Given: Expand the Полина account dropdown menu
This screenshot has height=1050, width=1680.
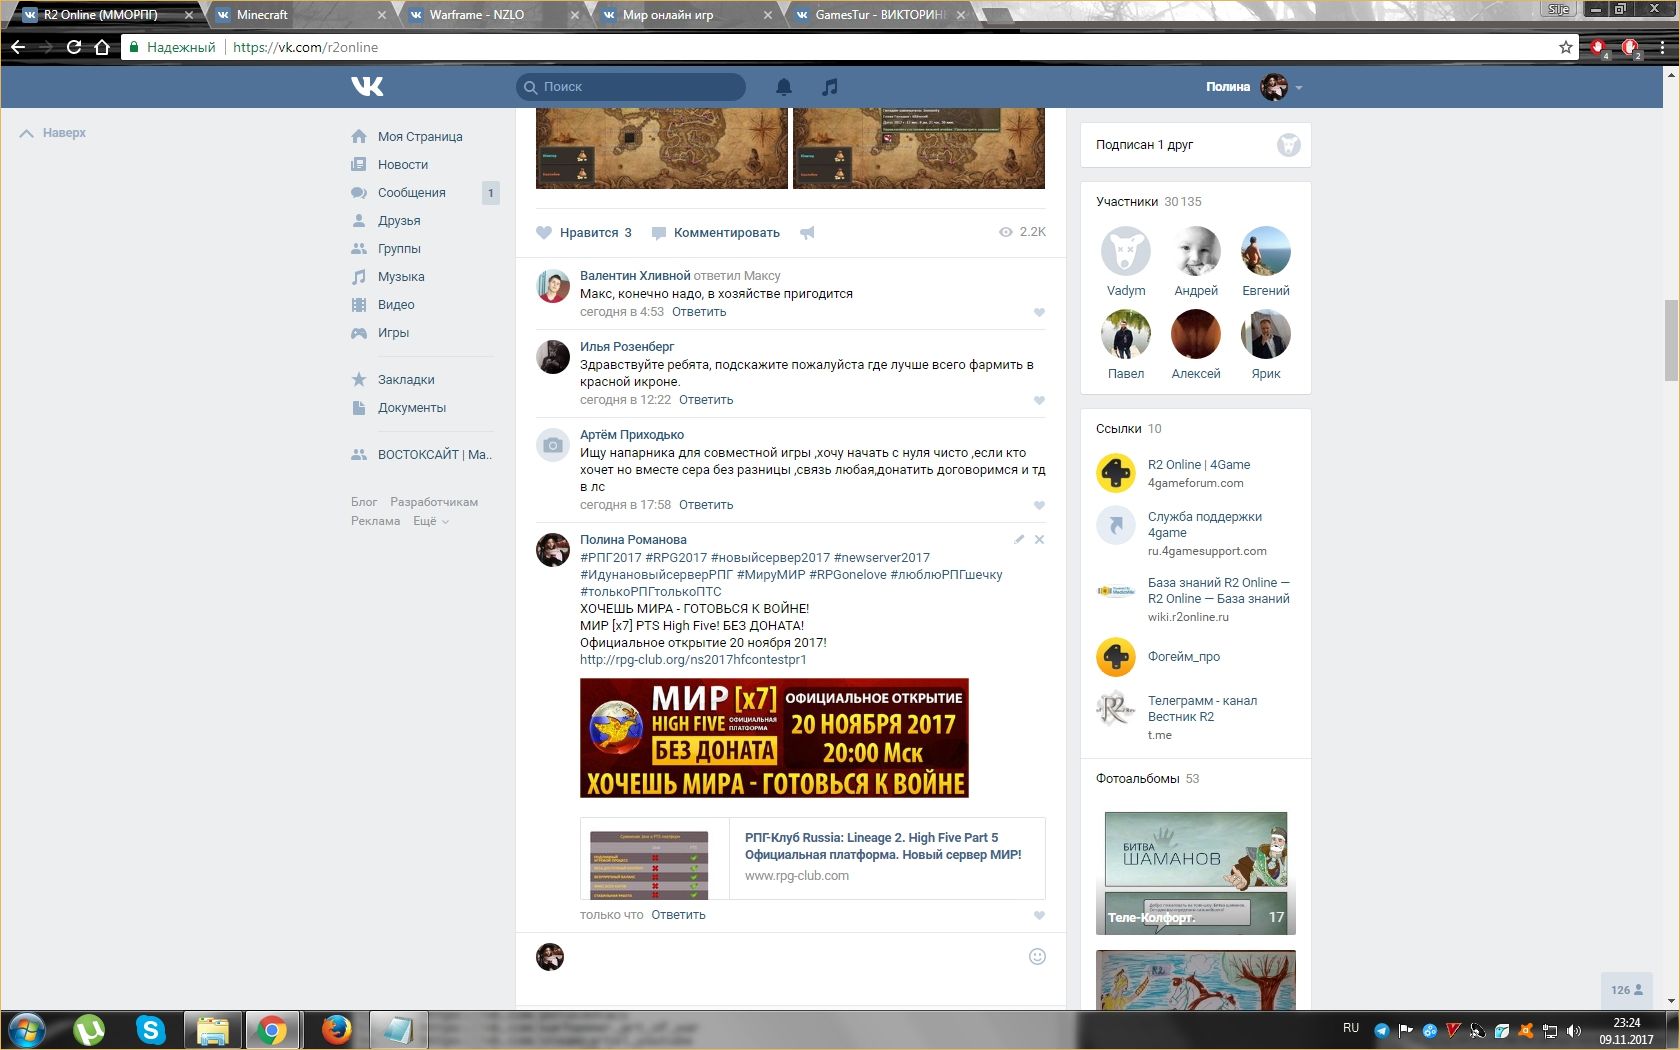Looking at the screenshot, I should click(x=1254, y=87).
